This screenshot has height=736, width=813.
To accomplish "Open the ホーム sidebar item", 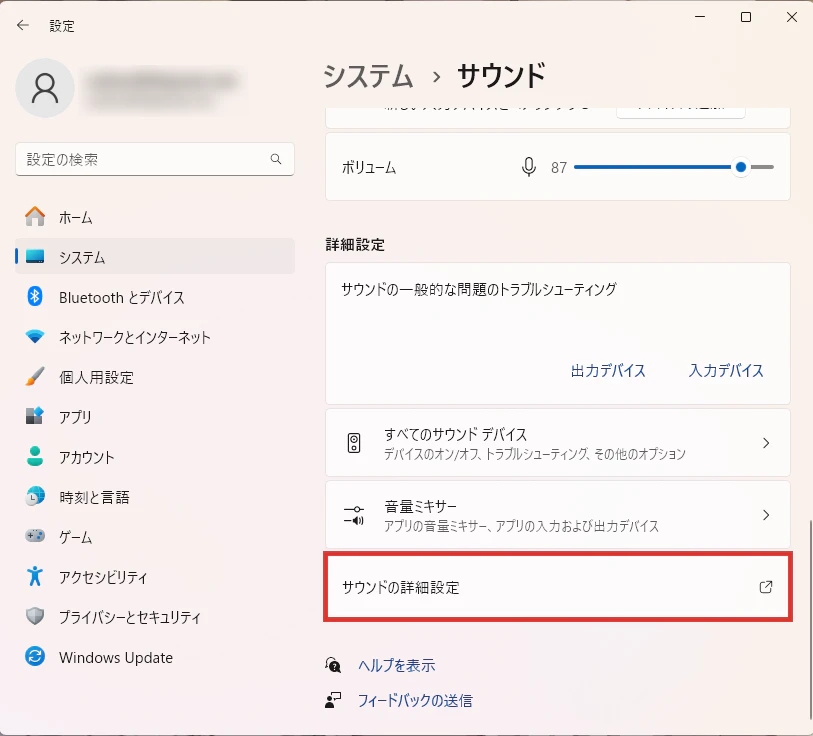I will click(75, 217).
